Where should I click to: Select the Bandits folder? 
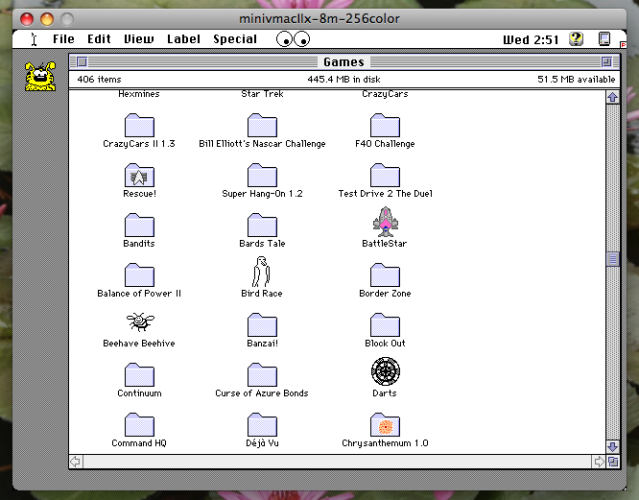coord(139,225)
